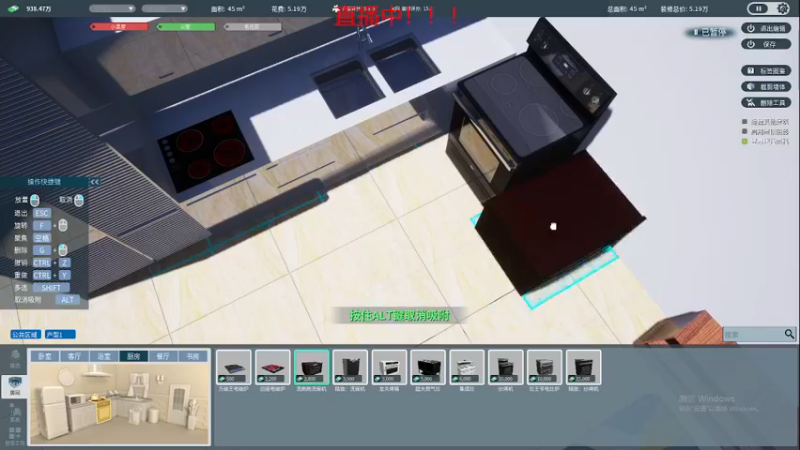Select the 5,000-priced black gas stove item
800x450 pixels.
(428, 367)
